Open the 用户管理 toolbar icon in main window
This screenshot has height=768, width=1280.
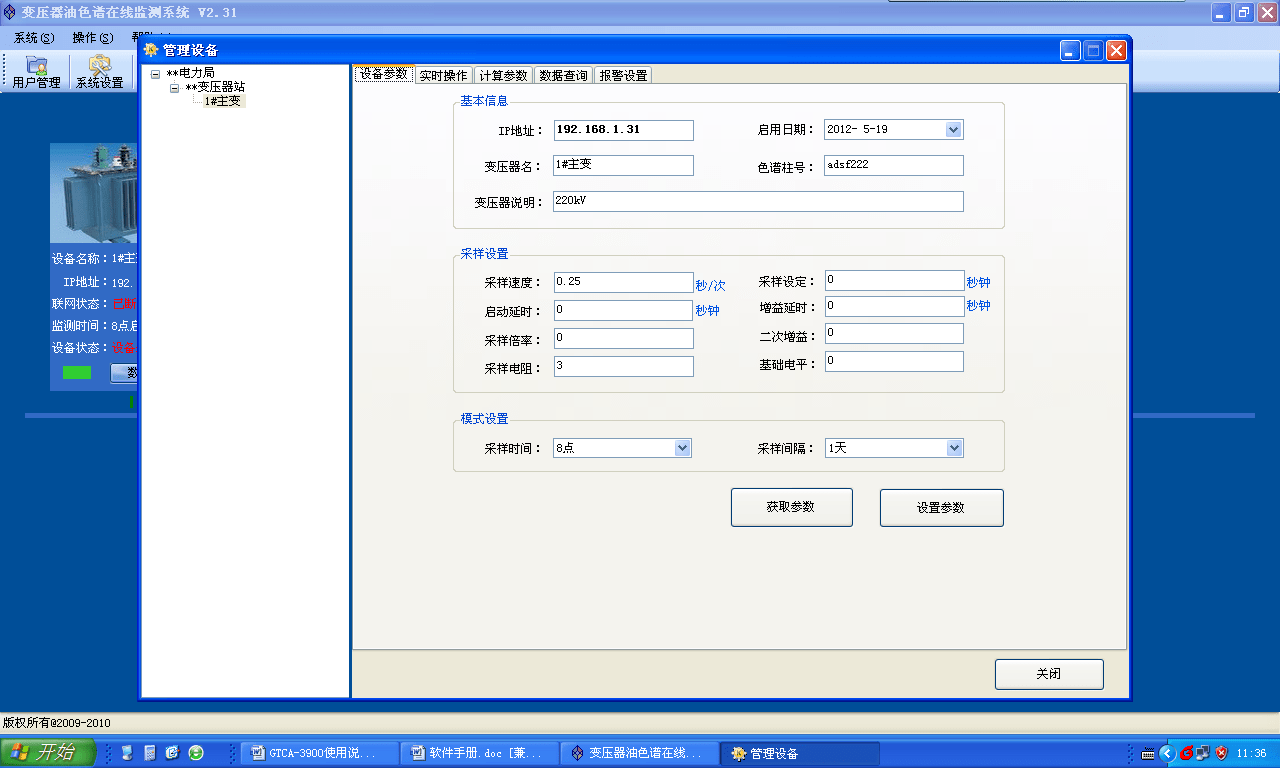pos(36,72)
